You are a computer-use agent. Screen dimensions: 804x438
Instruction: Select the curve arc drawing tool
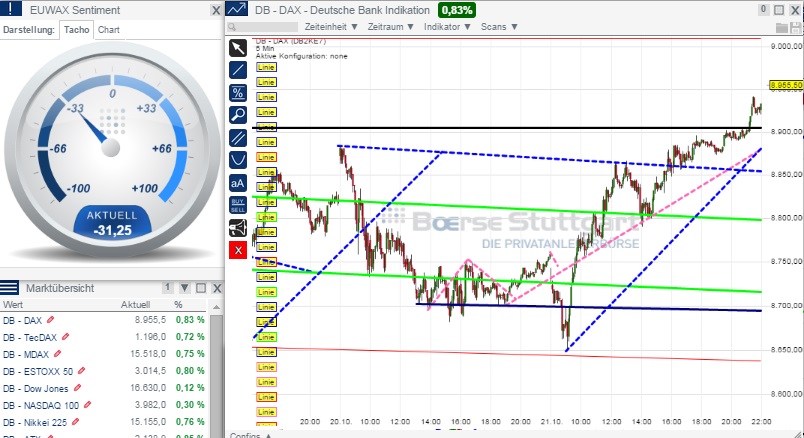[x=238, y=160]
